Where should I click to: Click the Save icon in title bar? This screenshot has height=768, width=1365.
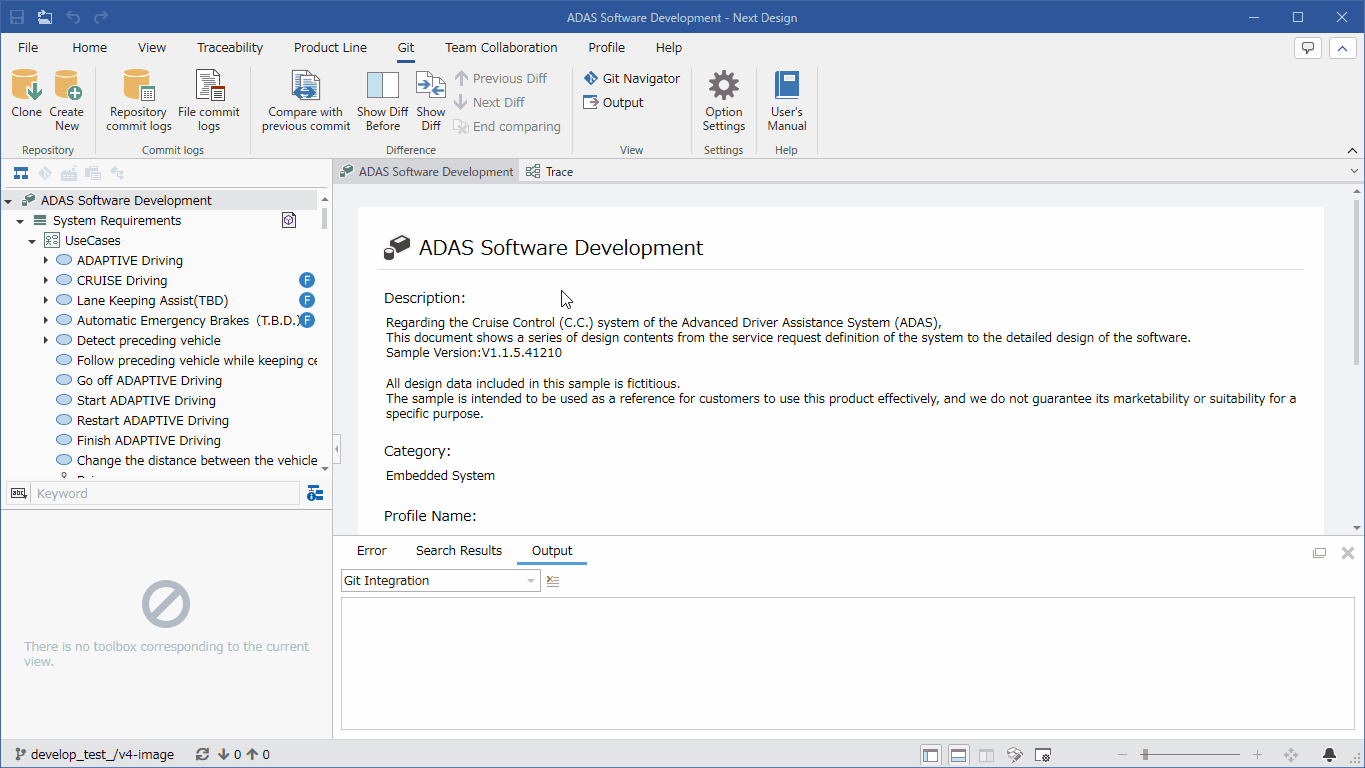coord(17,17)
